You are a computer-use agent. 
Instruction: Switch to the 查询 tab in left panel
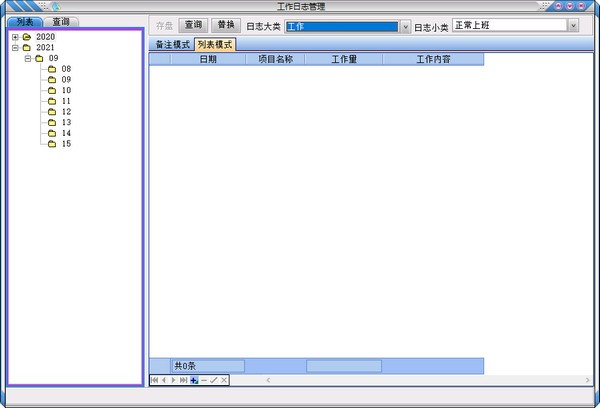pos(62,21)
